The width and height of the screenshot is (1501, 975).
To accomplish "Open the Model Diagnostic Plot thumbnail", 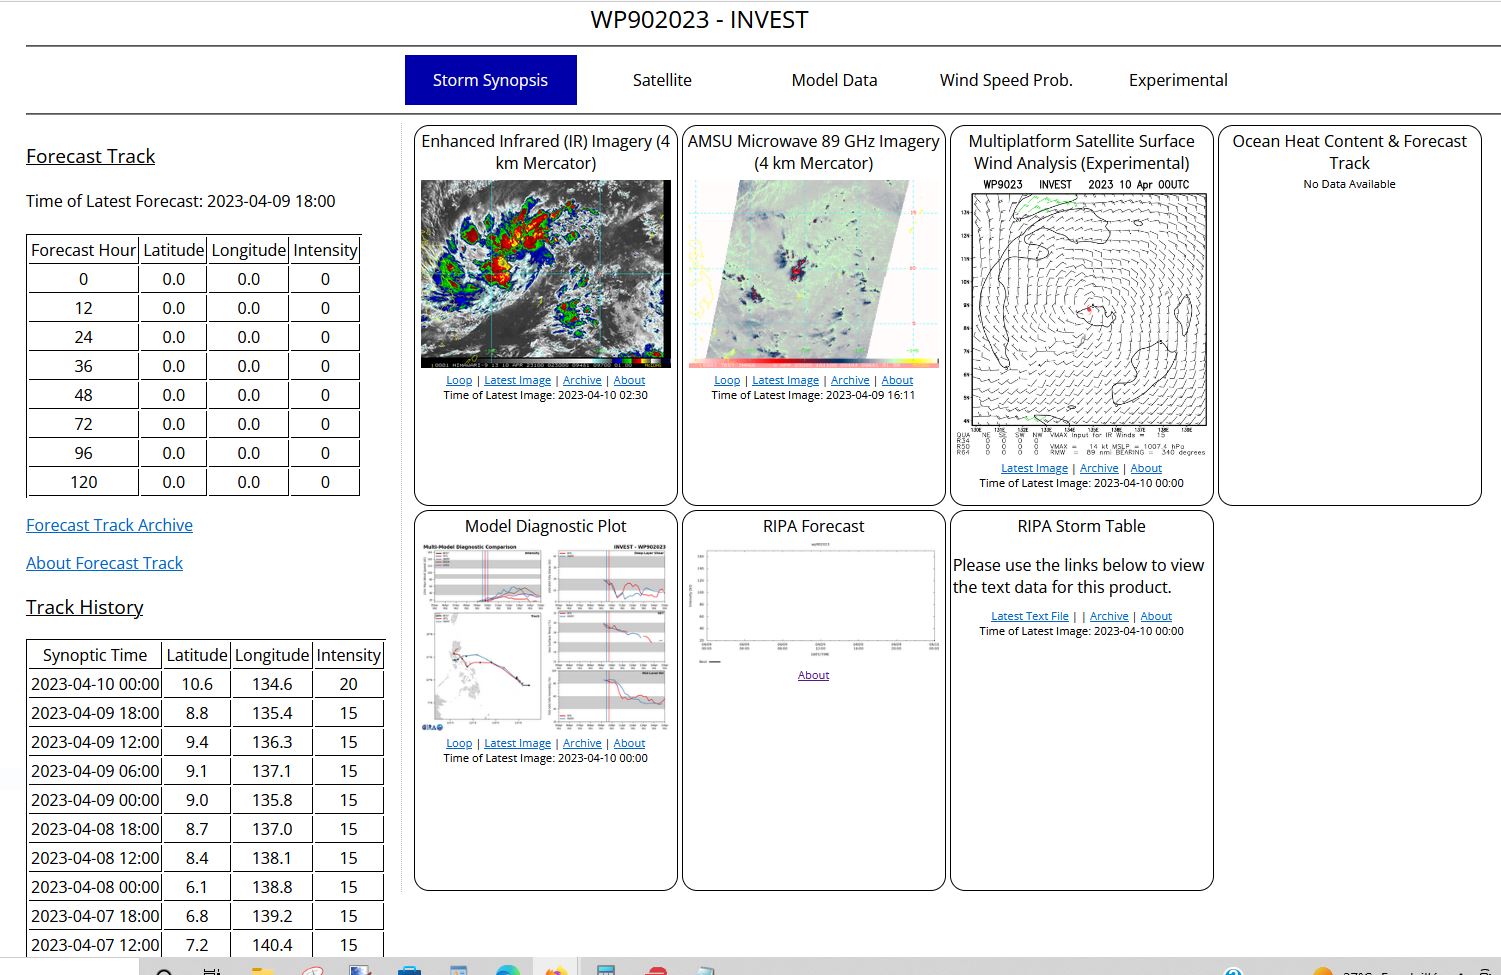I will (x=545, y=637).
